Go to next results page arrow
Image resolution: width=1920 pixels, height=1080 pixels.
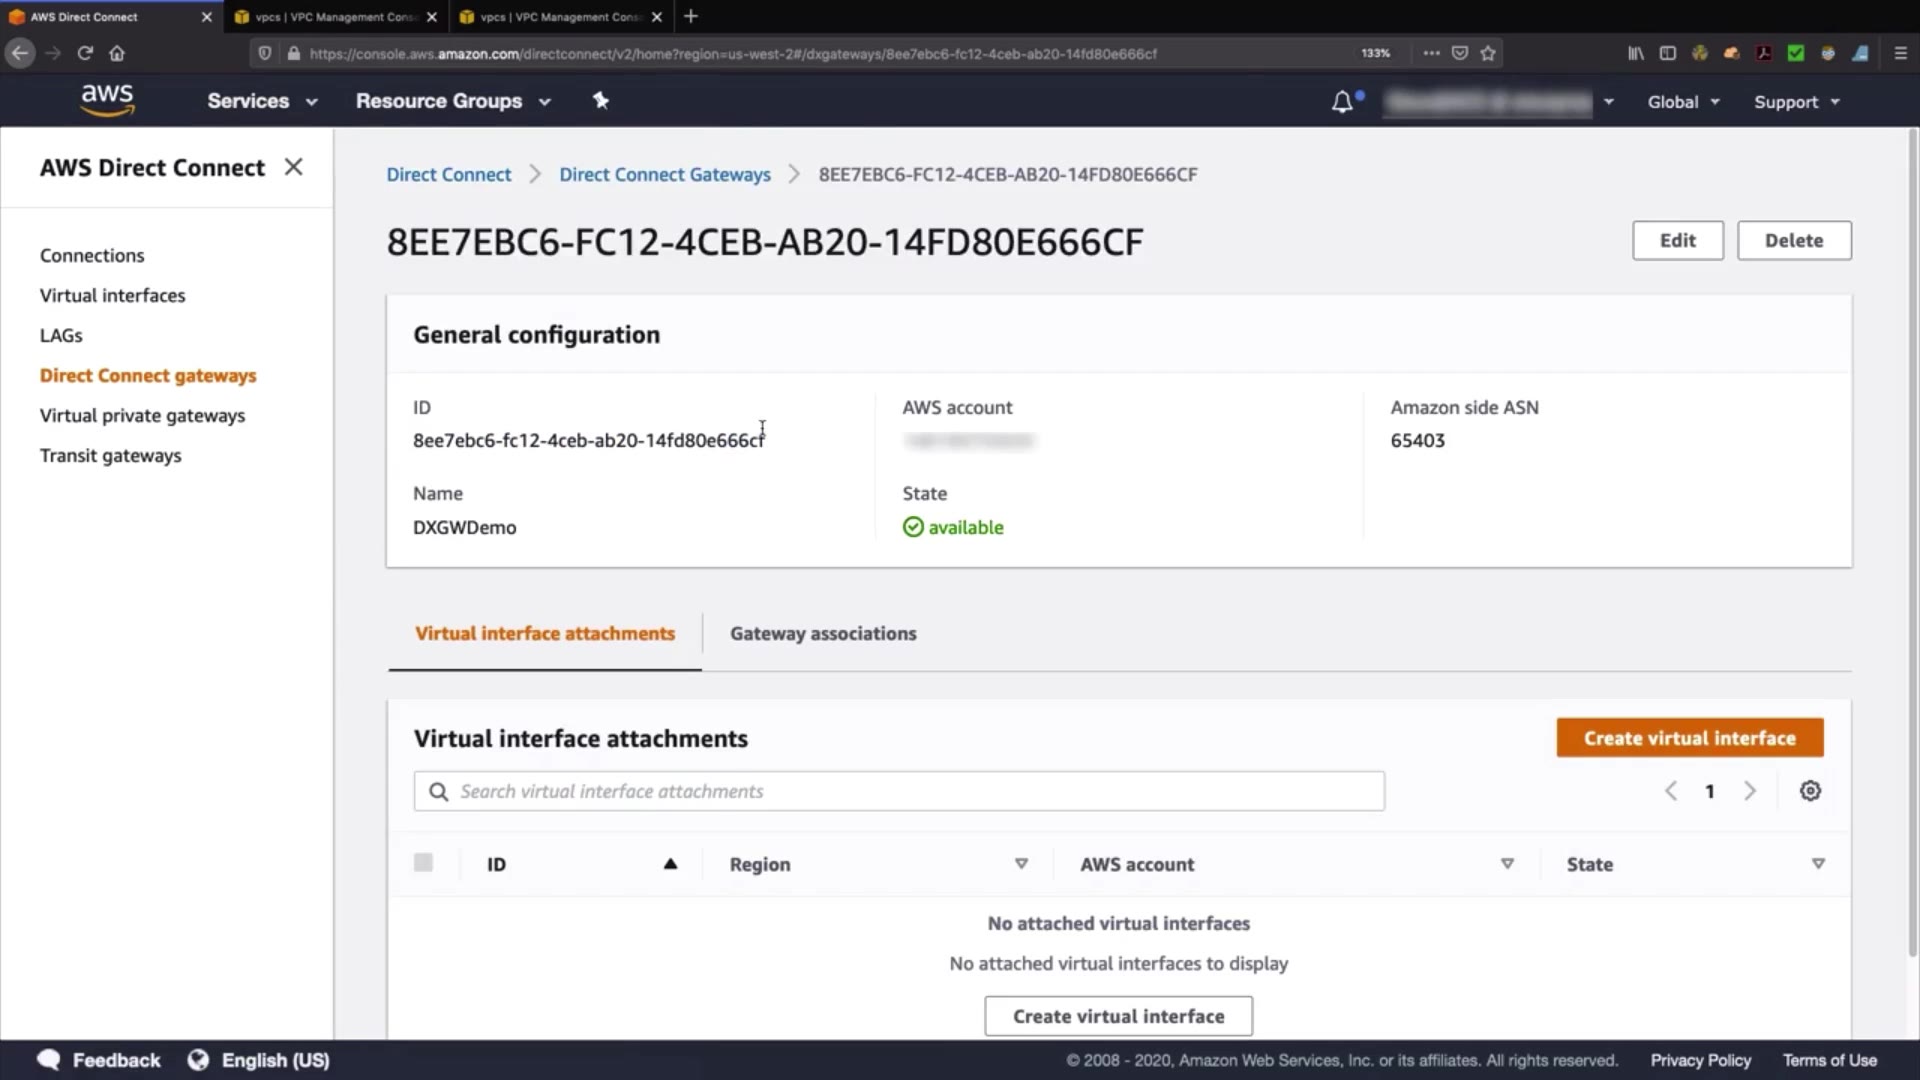[x=1750, y=791]
